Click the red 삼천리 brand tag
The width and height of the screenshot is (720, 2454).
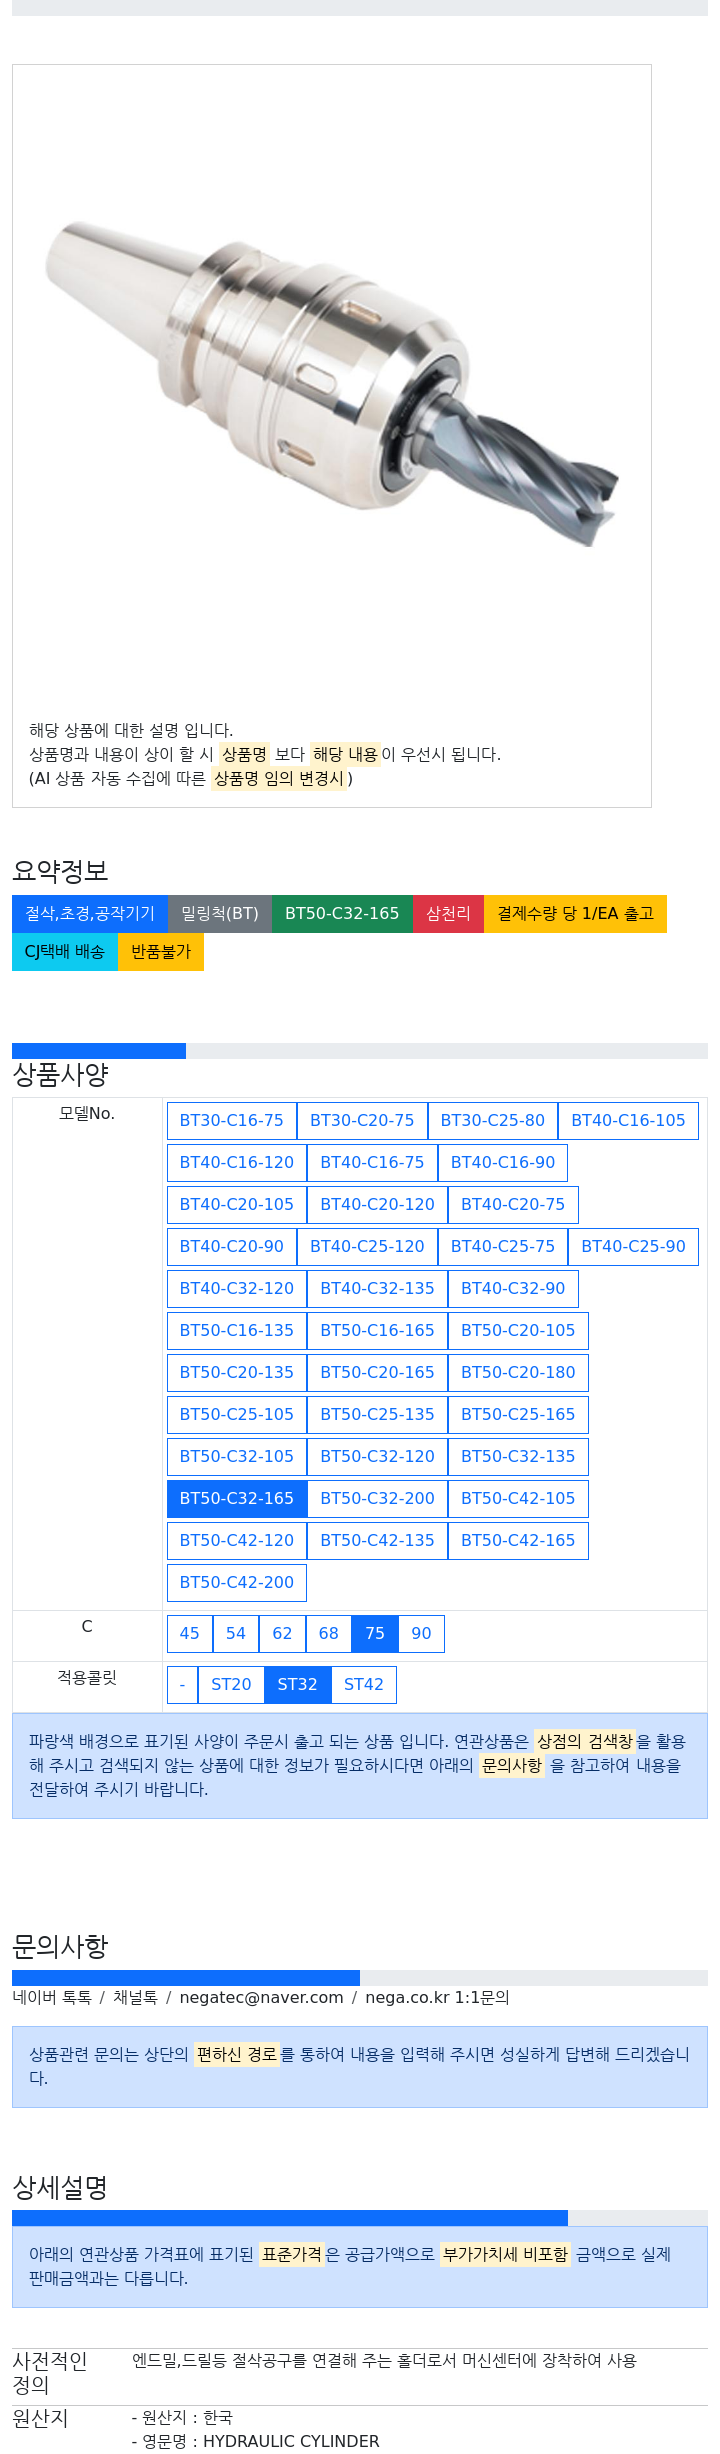pos(448,913)
